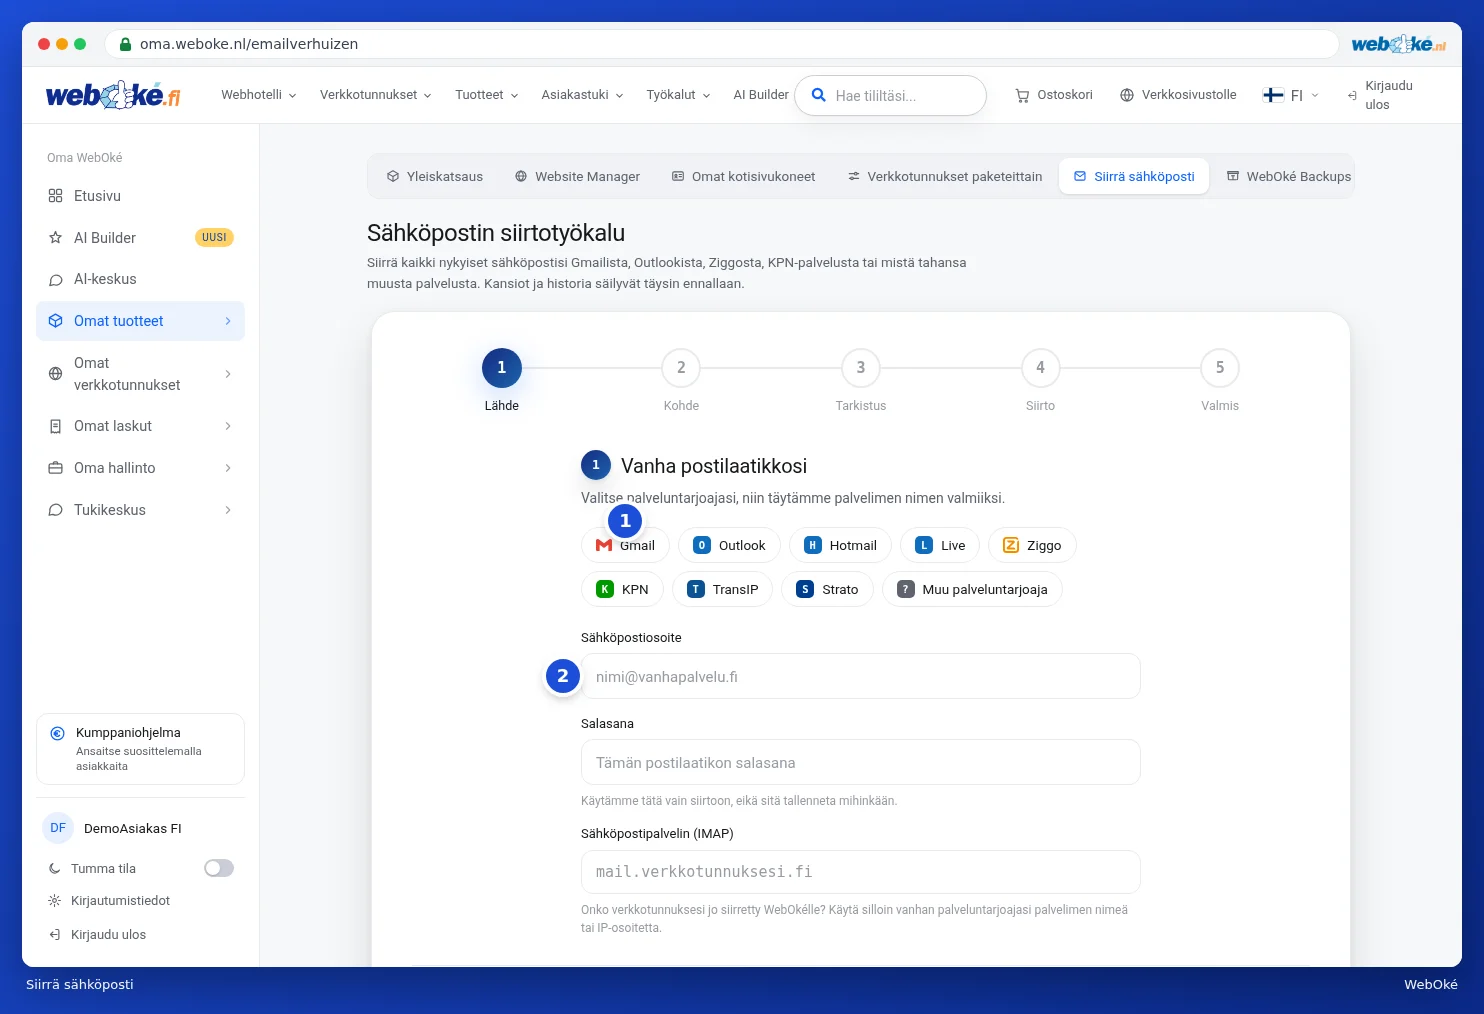Open the Tuotteet dropdown
The width and height of the screenshot is (1484, 1014).
(x=487, y=95)
